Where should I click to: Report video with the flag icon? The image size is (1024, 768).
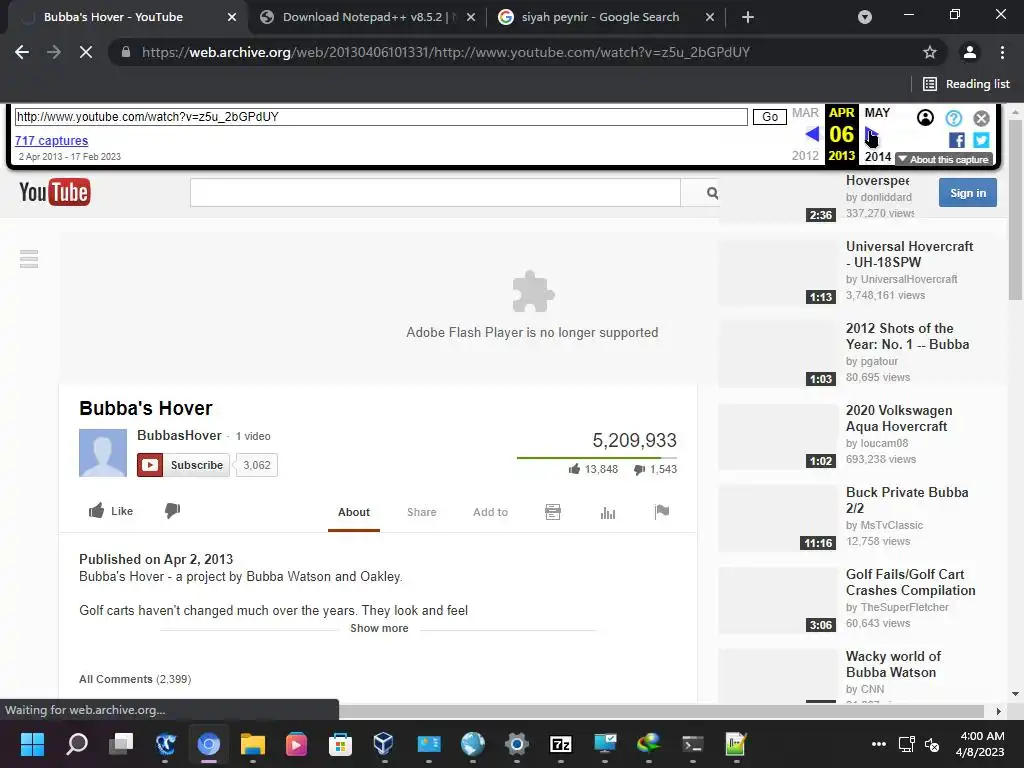tap(662, 511)
